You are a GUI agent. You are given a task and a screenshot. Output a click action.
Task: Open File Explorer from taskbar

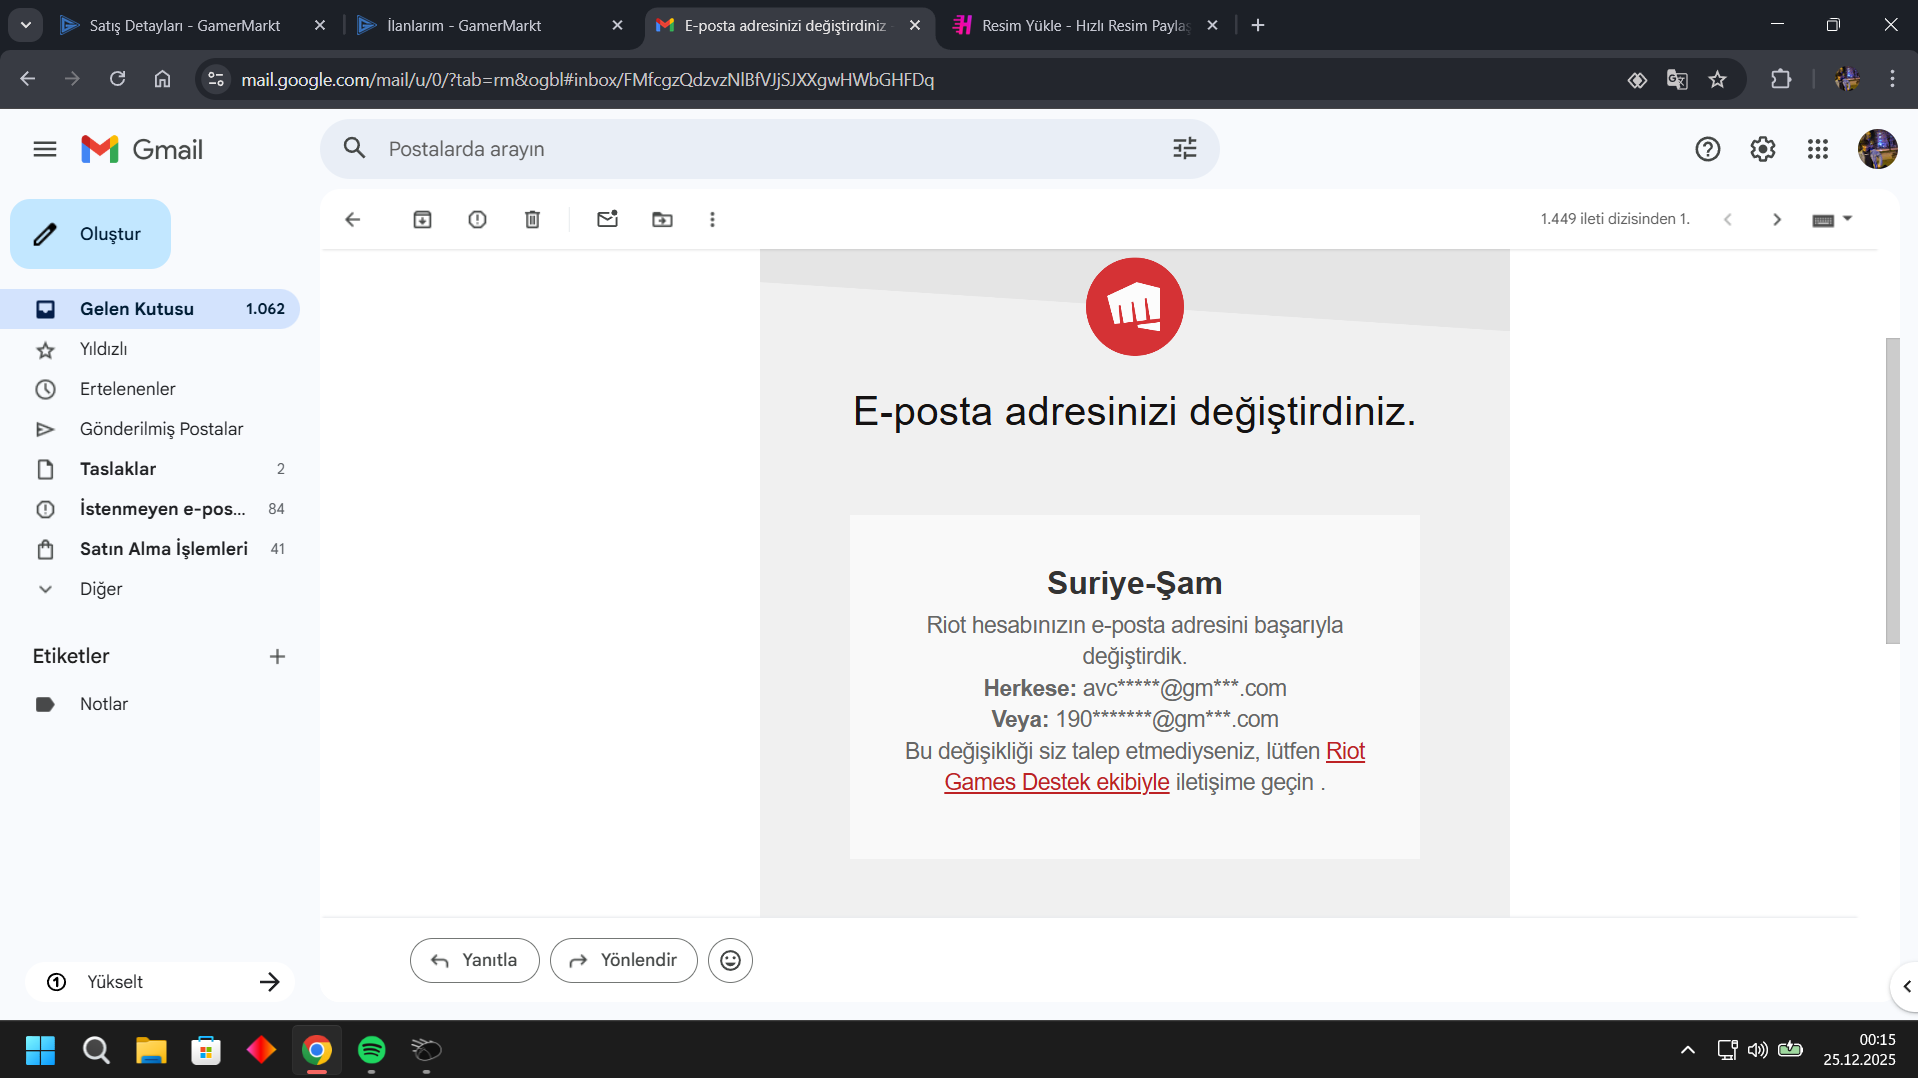[x=151, y=1050]
